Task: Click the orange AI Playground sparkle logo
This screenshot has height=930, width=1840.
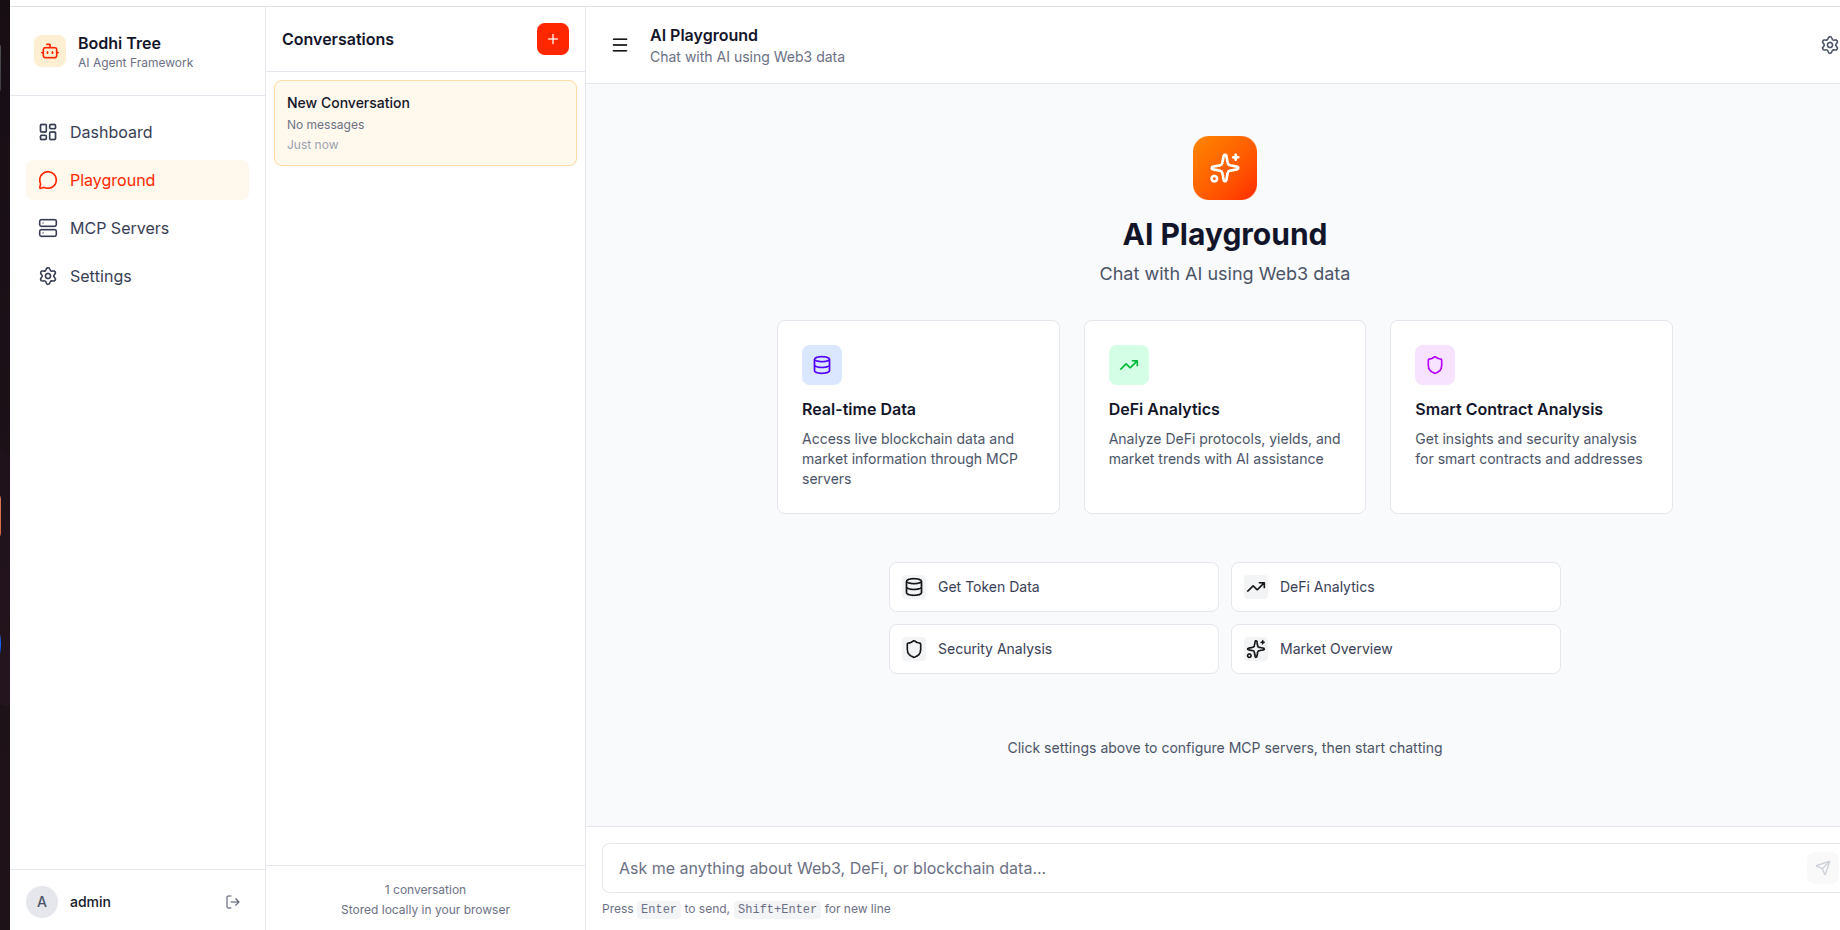Action: [1225, 168]
